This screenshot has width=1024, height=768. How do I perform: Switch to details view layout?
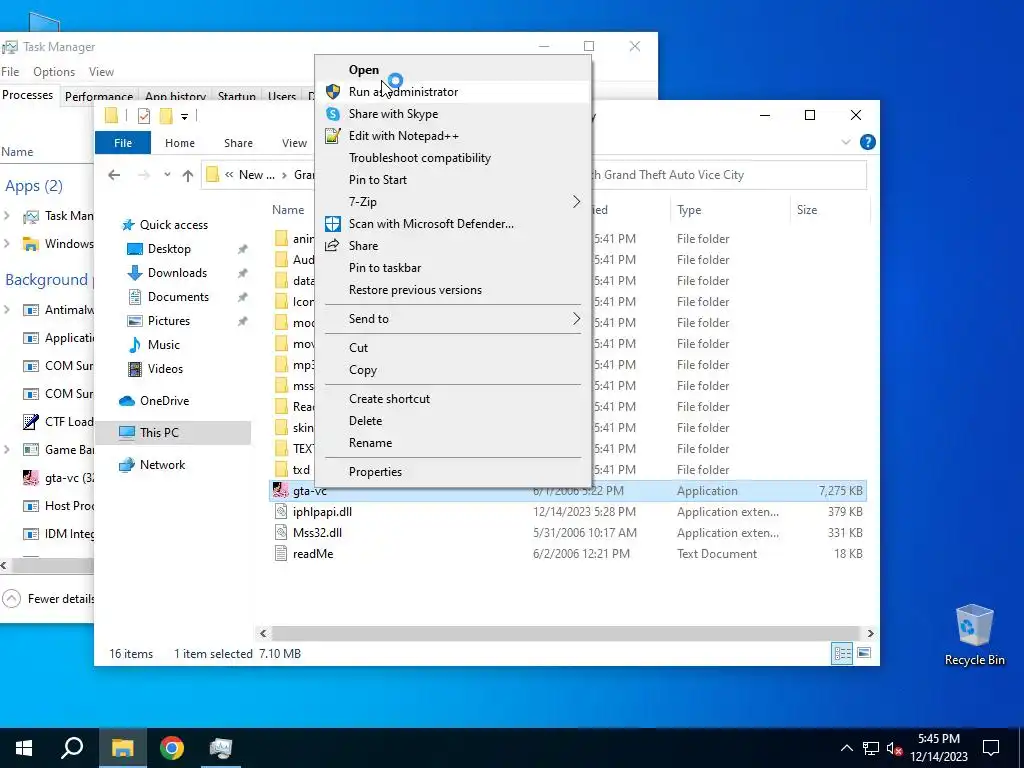click(842, 653)
